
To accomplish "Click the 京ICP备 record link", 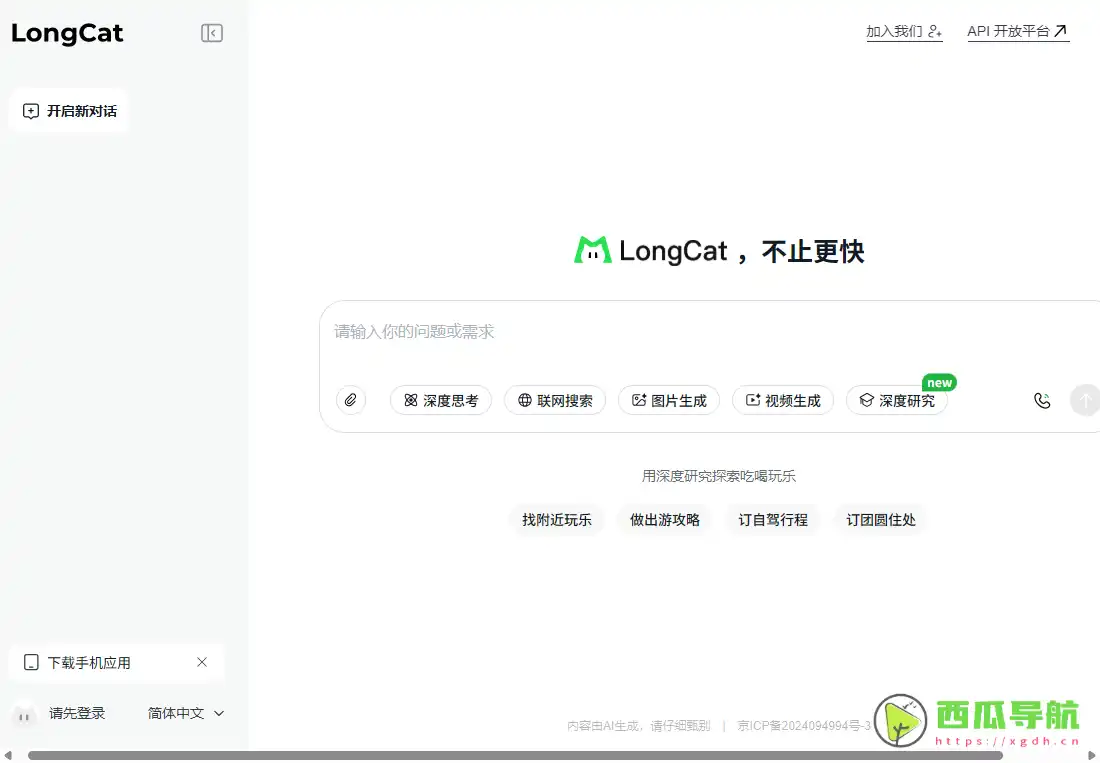I will [804, 726].
